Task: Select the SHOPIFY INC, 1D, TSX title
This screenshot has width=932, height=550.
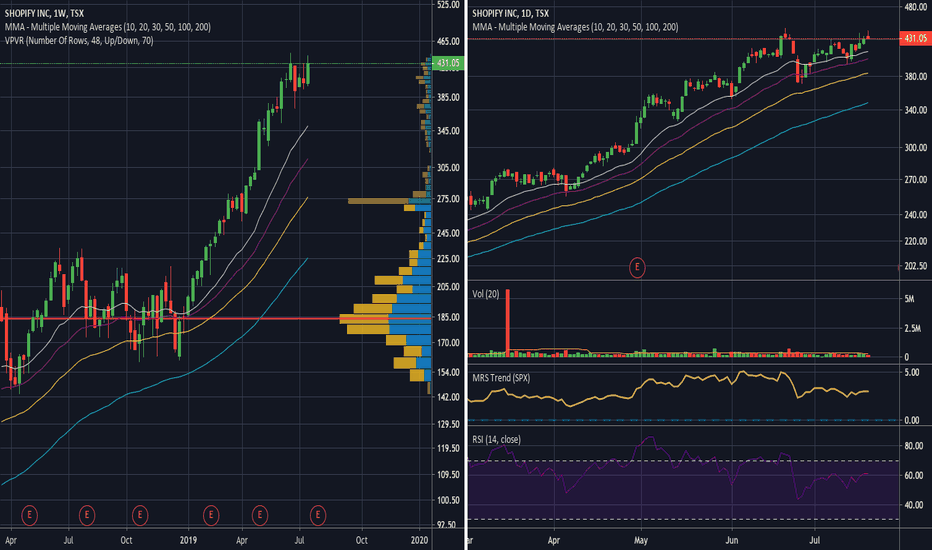Action: tap(511, 13)
